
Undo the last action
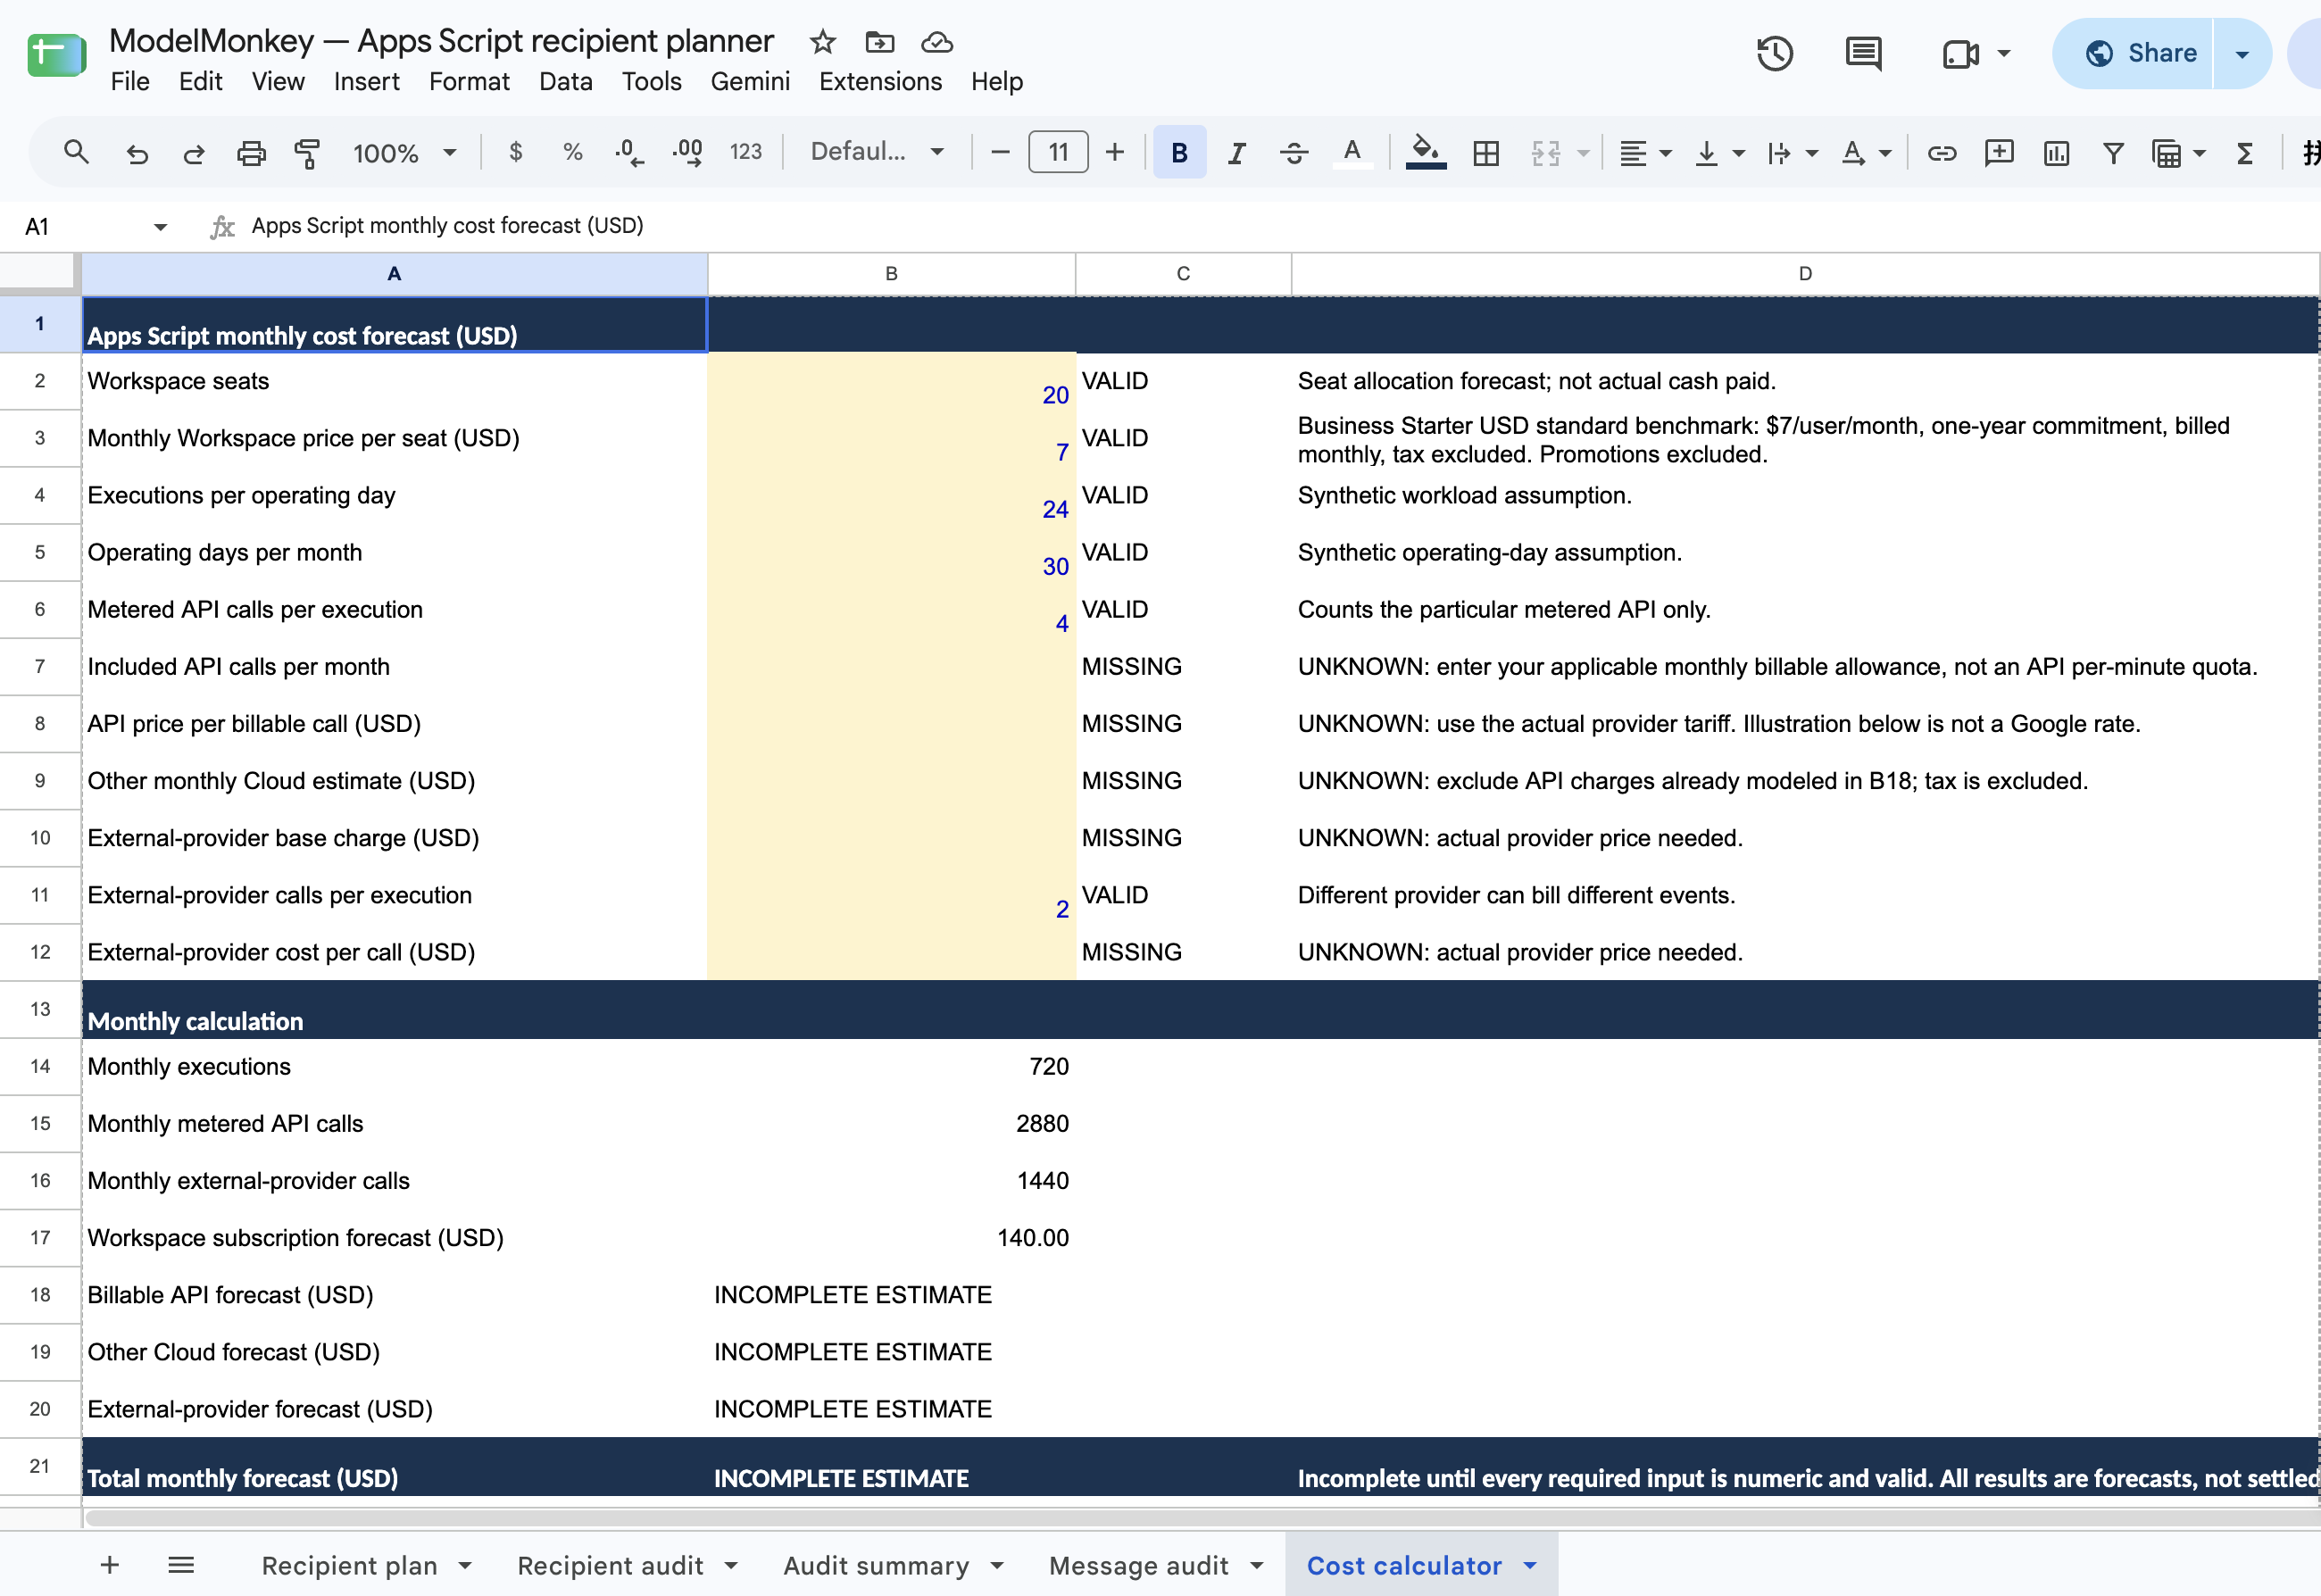pyautogui.click(x=137, y=153)
